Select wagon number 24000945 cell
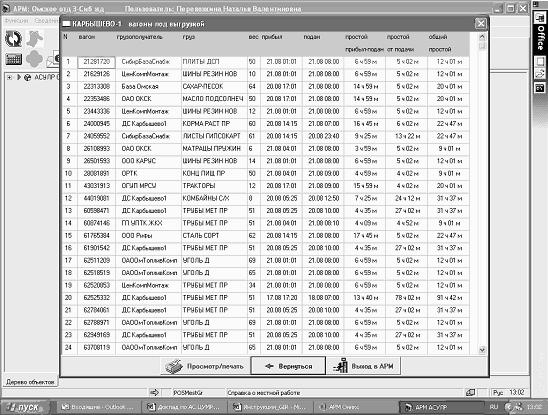The width and height of the screenshot is (548, 415). 96,124
